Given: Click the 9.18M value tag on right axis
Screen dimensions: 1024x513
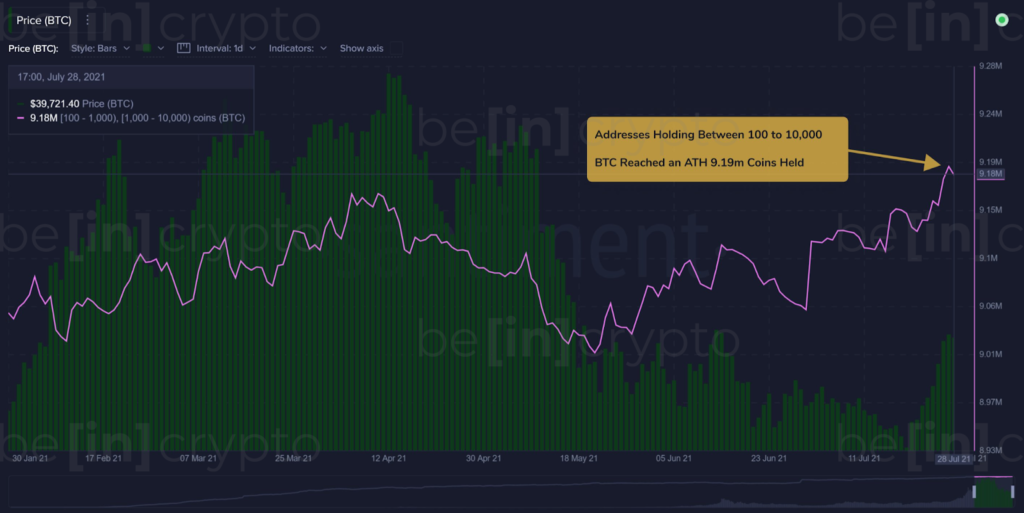Looking at the screenshot, I should 990,174.
